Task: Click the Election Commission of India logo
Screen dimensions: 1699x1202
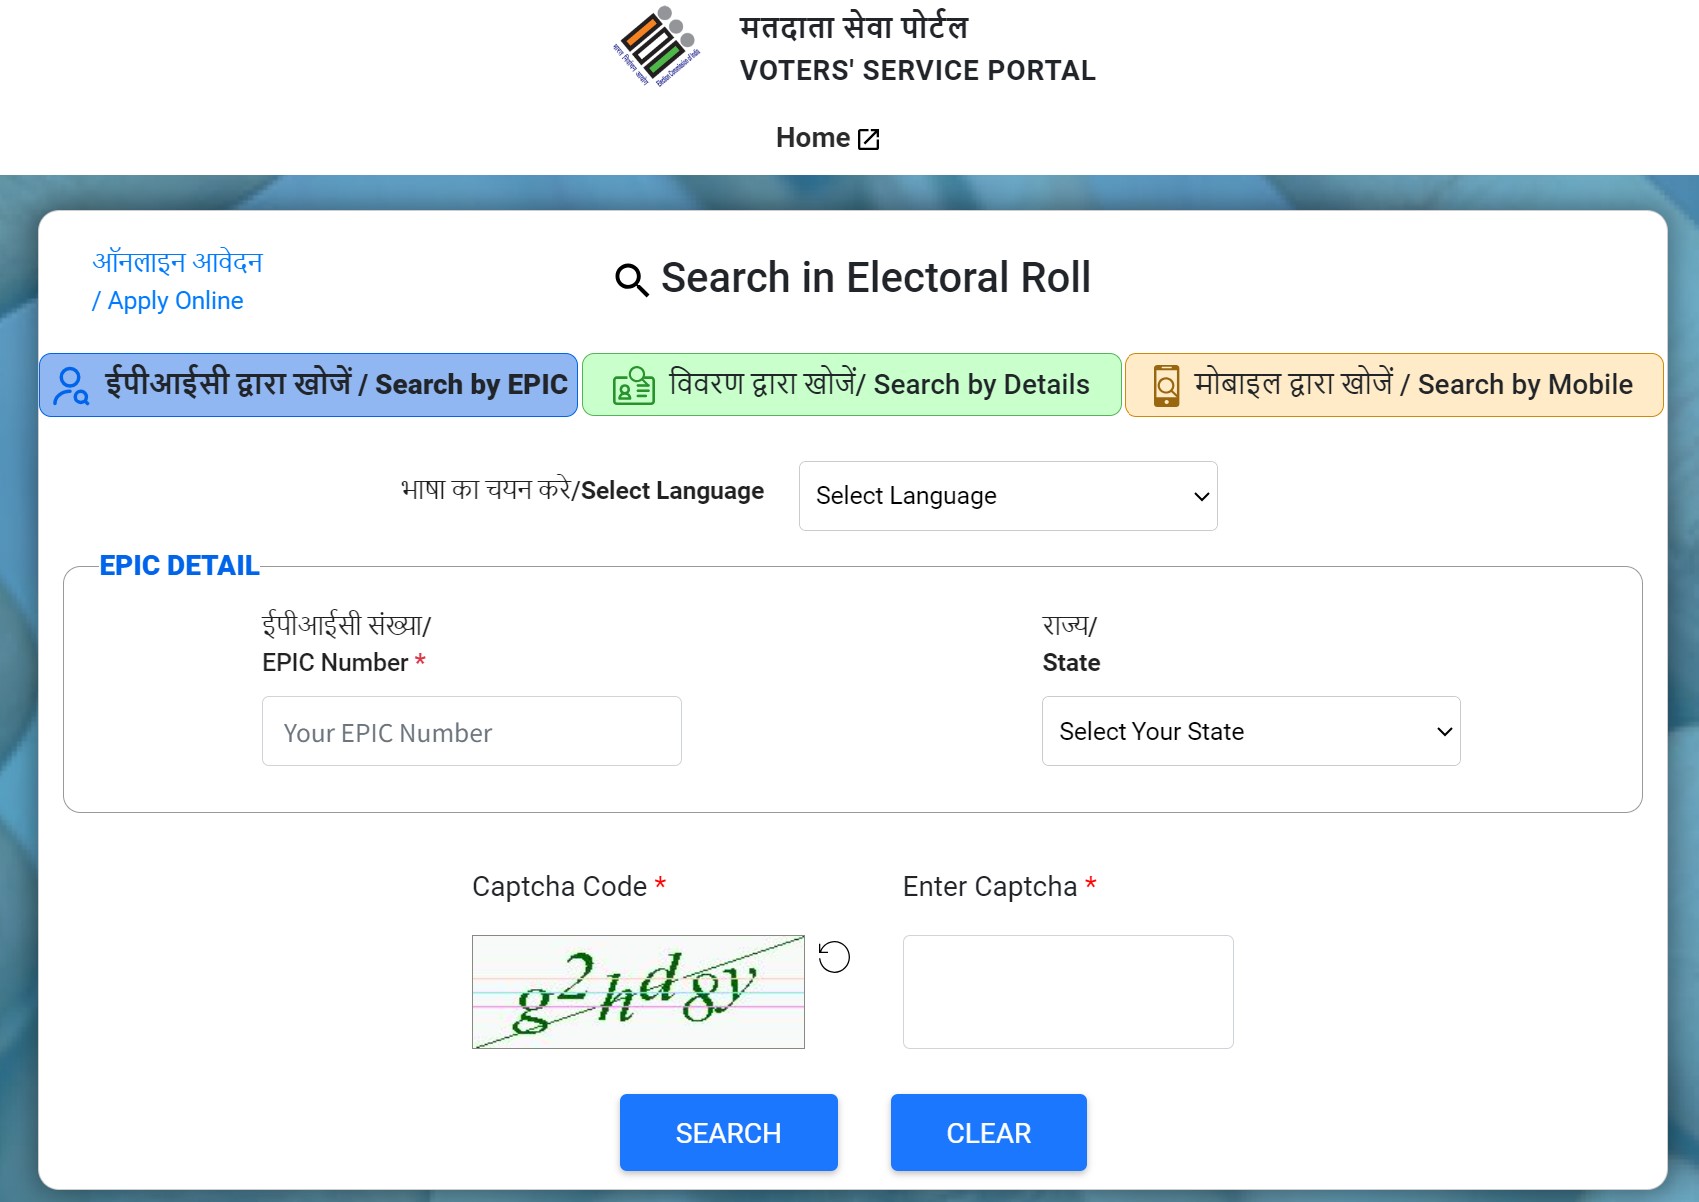Action: point(657,46)
